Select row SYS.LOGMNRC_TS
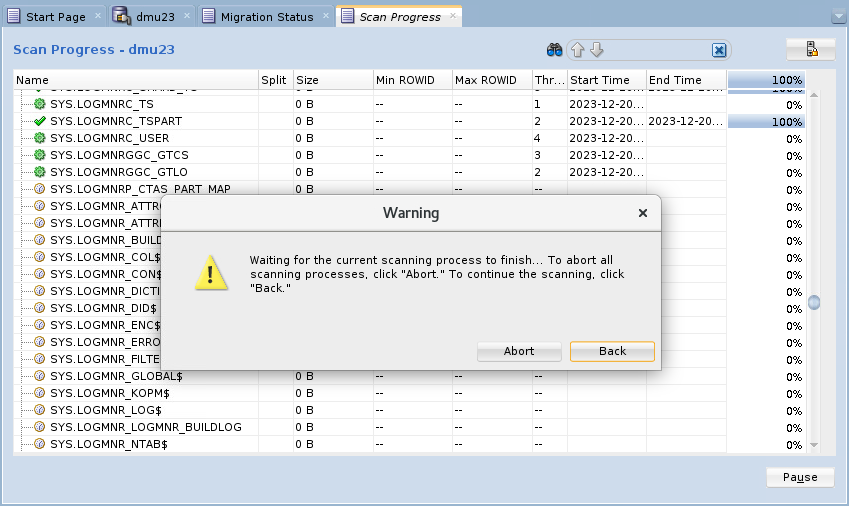Image resolution: width=849 pixels, height=506 pixels. pyautogui.click(x=409, y=104)
